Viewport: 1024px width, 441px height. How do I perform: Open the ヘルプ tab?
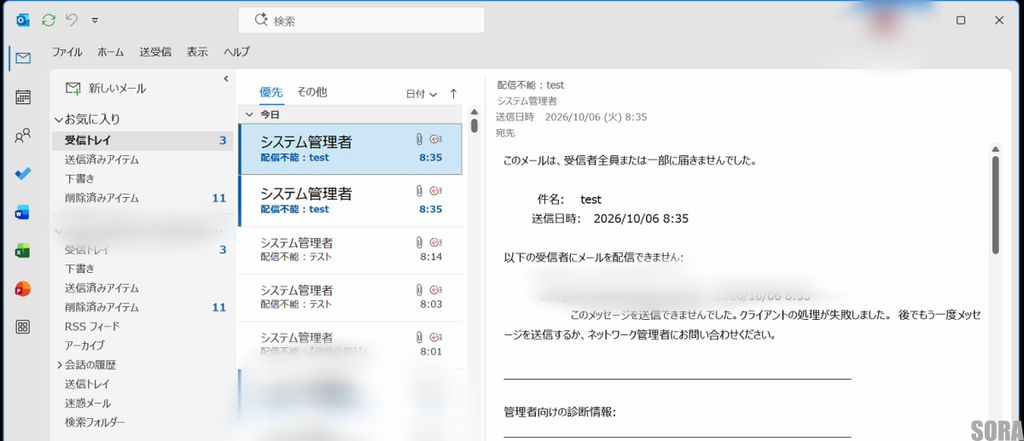[x=236, y=52]
